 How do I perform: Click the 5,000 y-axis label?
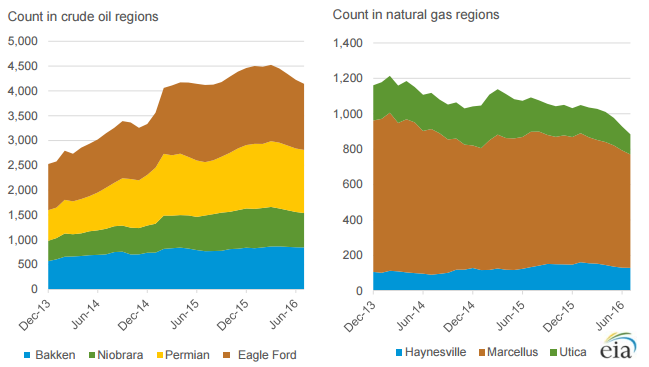[x=23, y=41]
